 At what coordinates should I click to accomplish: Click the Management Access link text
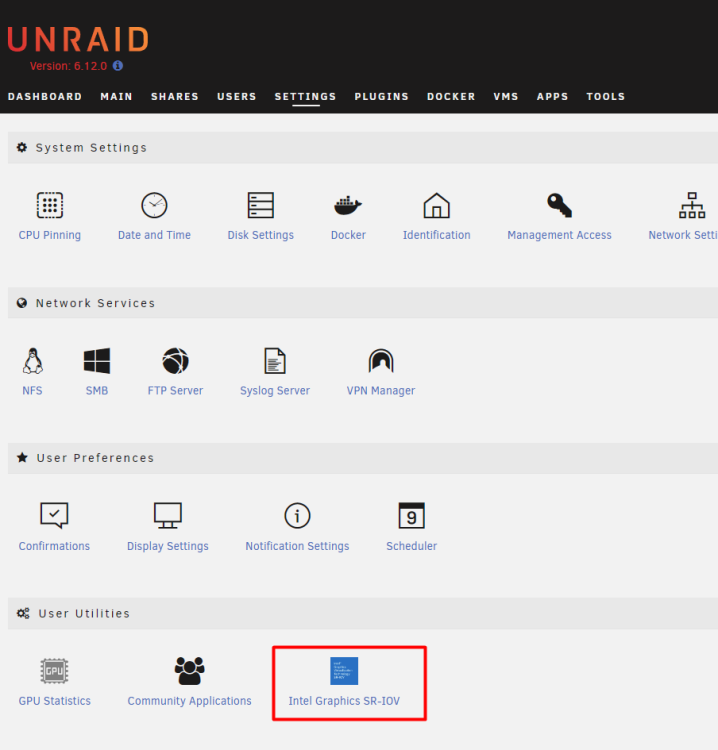tap(559, 235)
